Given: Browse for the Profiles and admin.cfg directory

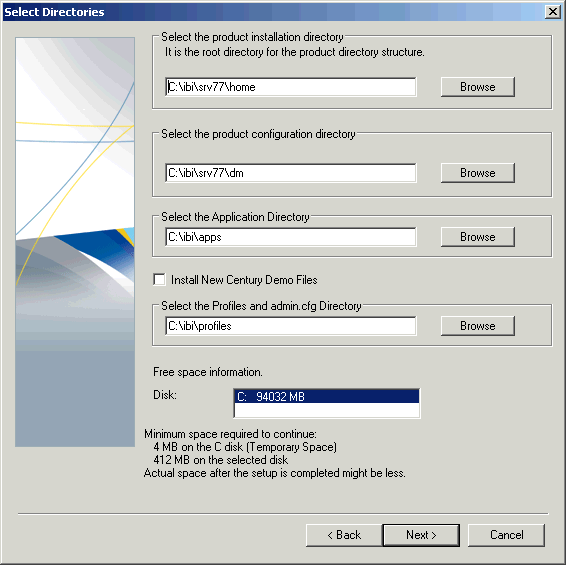Looking at the screenshot, I should tap(478, 326).
